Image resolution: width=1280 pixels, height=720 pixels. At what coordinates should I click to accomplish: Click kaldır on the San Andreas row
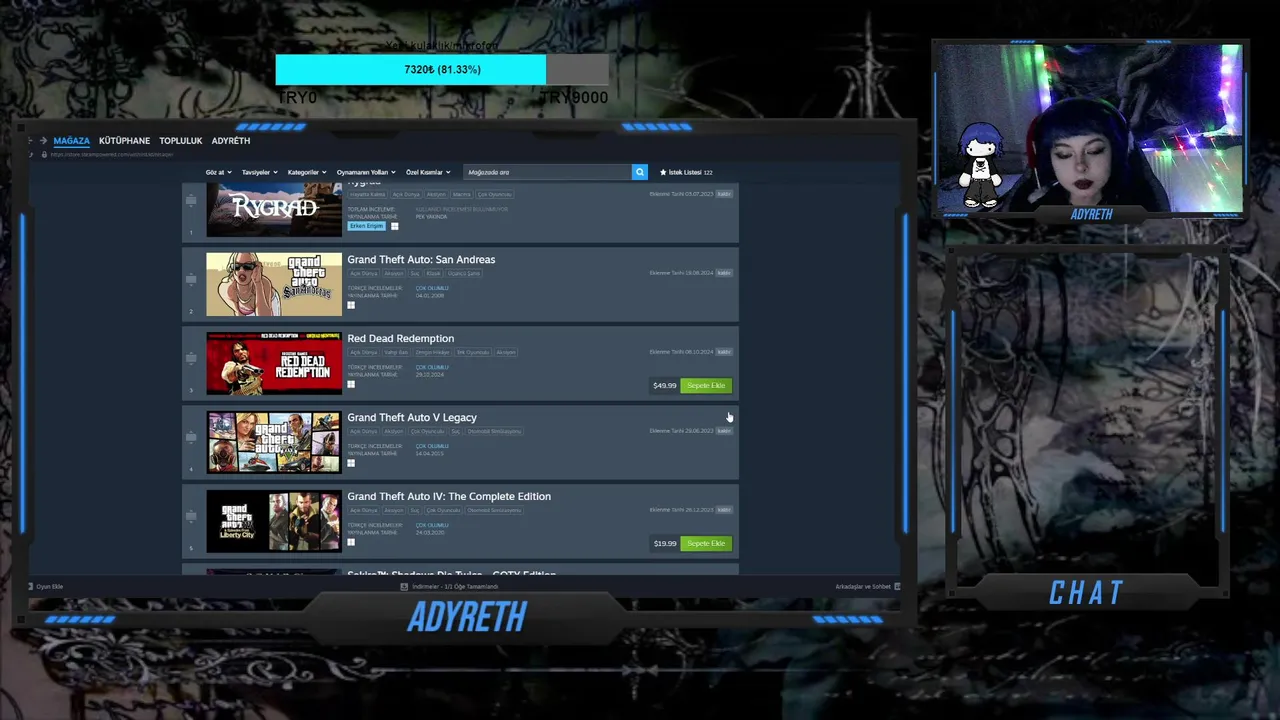tap(724, 273)
